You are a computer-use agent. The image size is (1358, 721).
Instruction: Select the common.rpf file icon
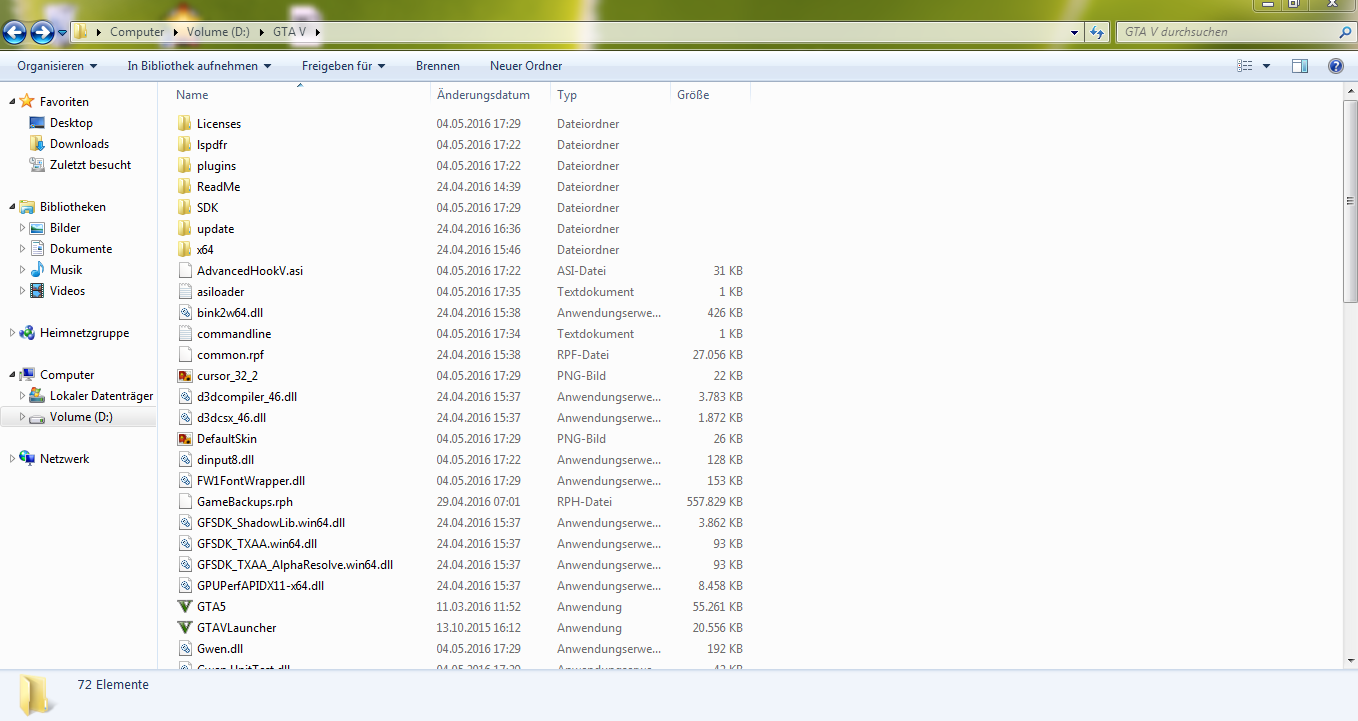pos(184,355)
